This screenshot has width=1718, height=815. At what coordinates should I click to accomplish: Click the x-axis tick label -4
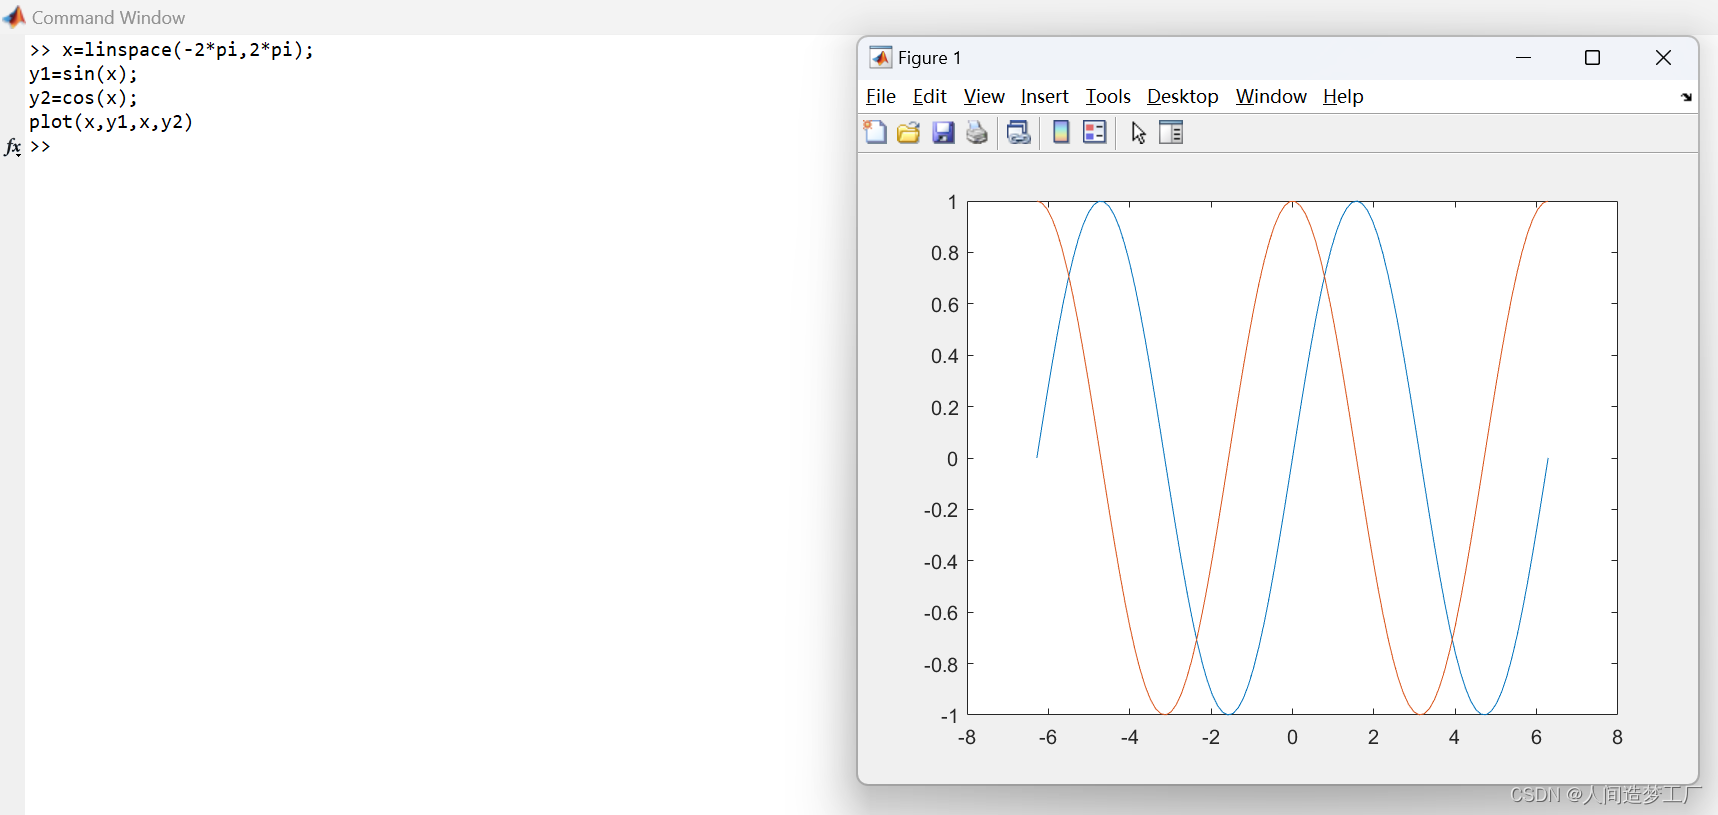click(x=1129, y=737)
